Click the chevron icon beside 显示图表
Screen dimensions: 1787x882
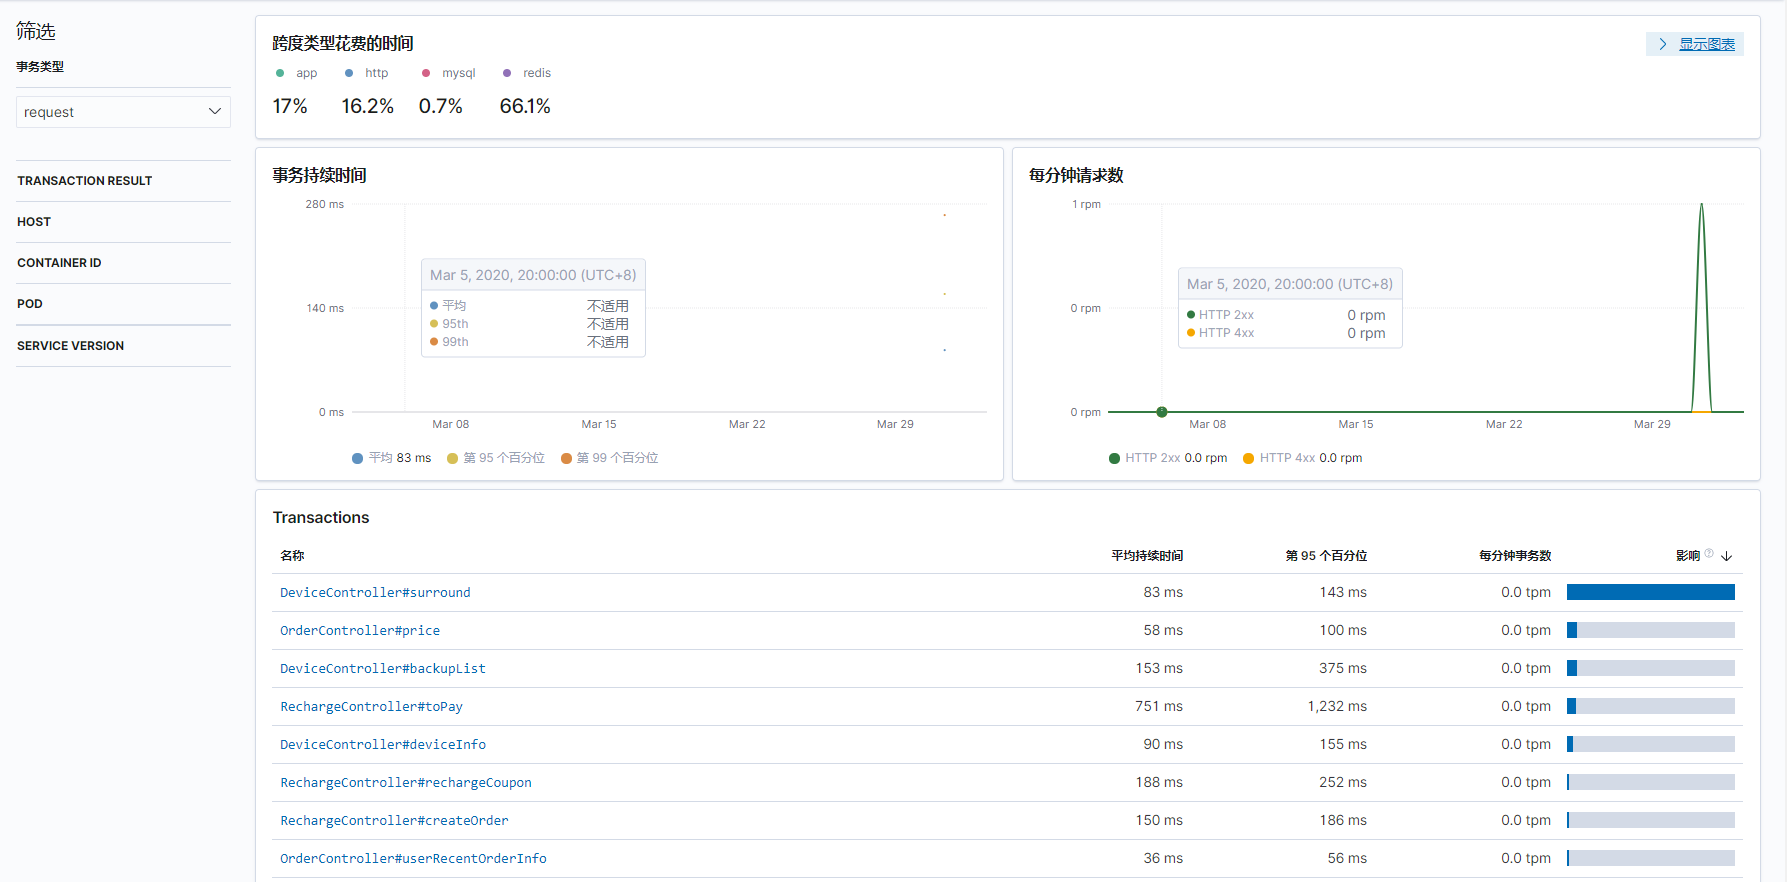pos(1663,44)
